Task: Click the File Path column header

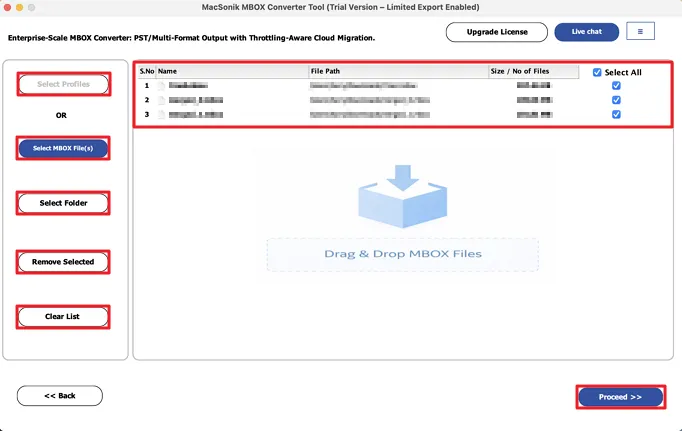Action: (x=398, y=71)
